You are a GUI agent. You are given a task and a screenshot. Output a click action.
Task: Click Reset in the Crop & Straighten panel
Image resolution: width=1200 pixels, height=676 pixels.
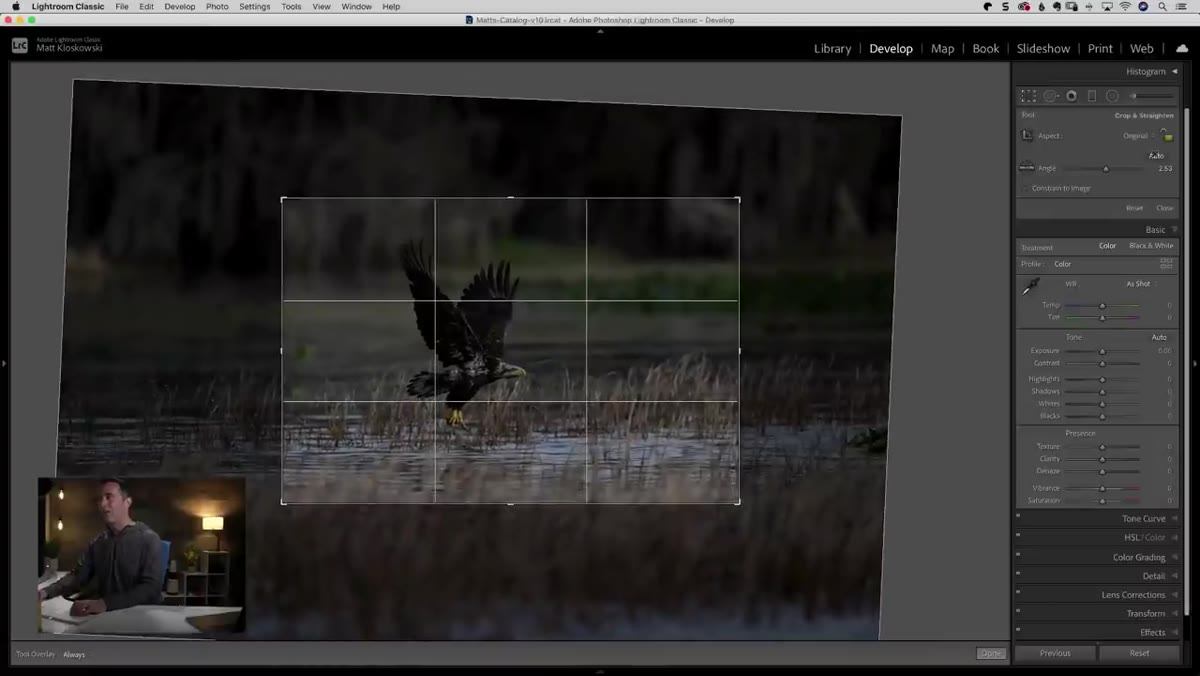[1134, 208]
